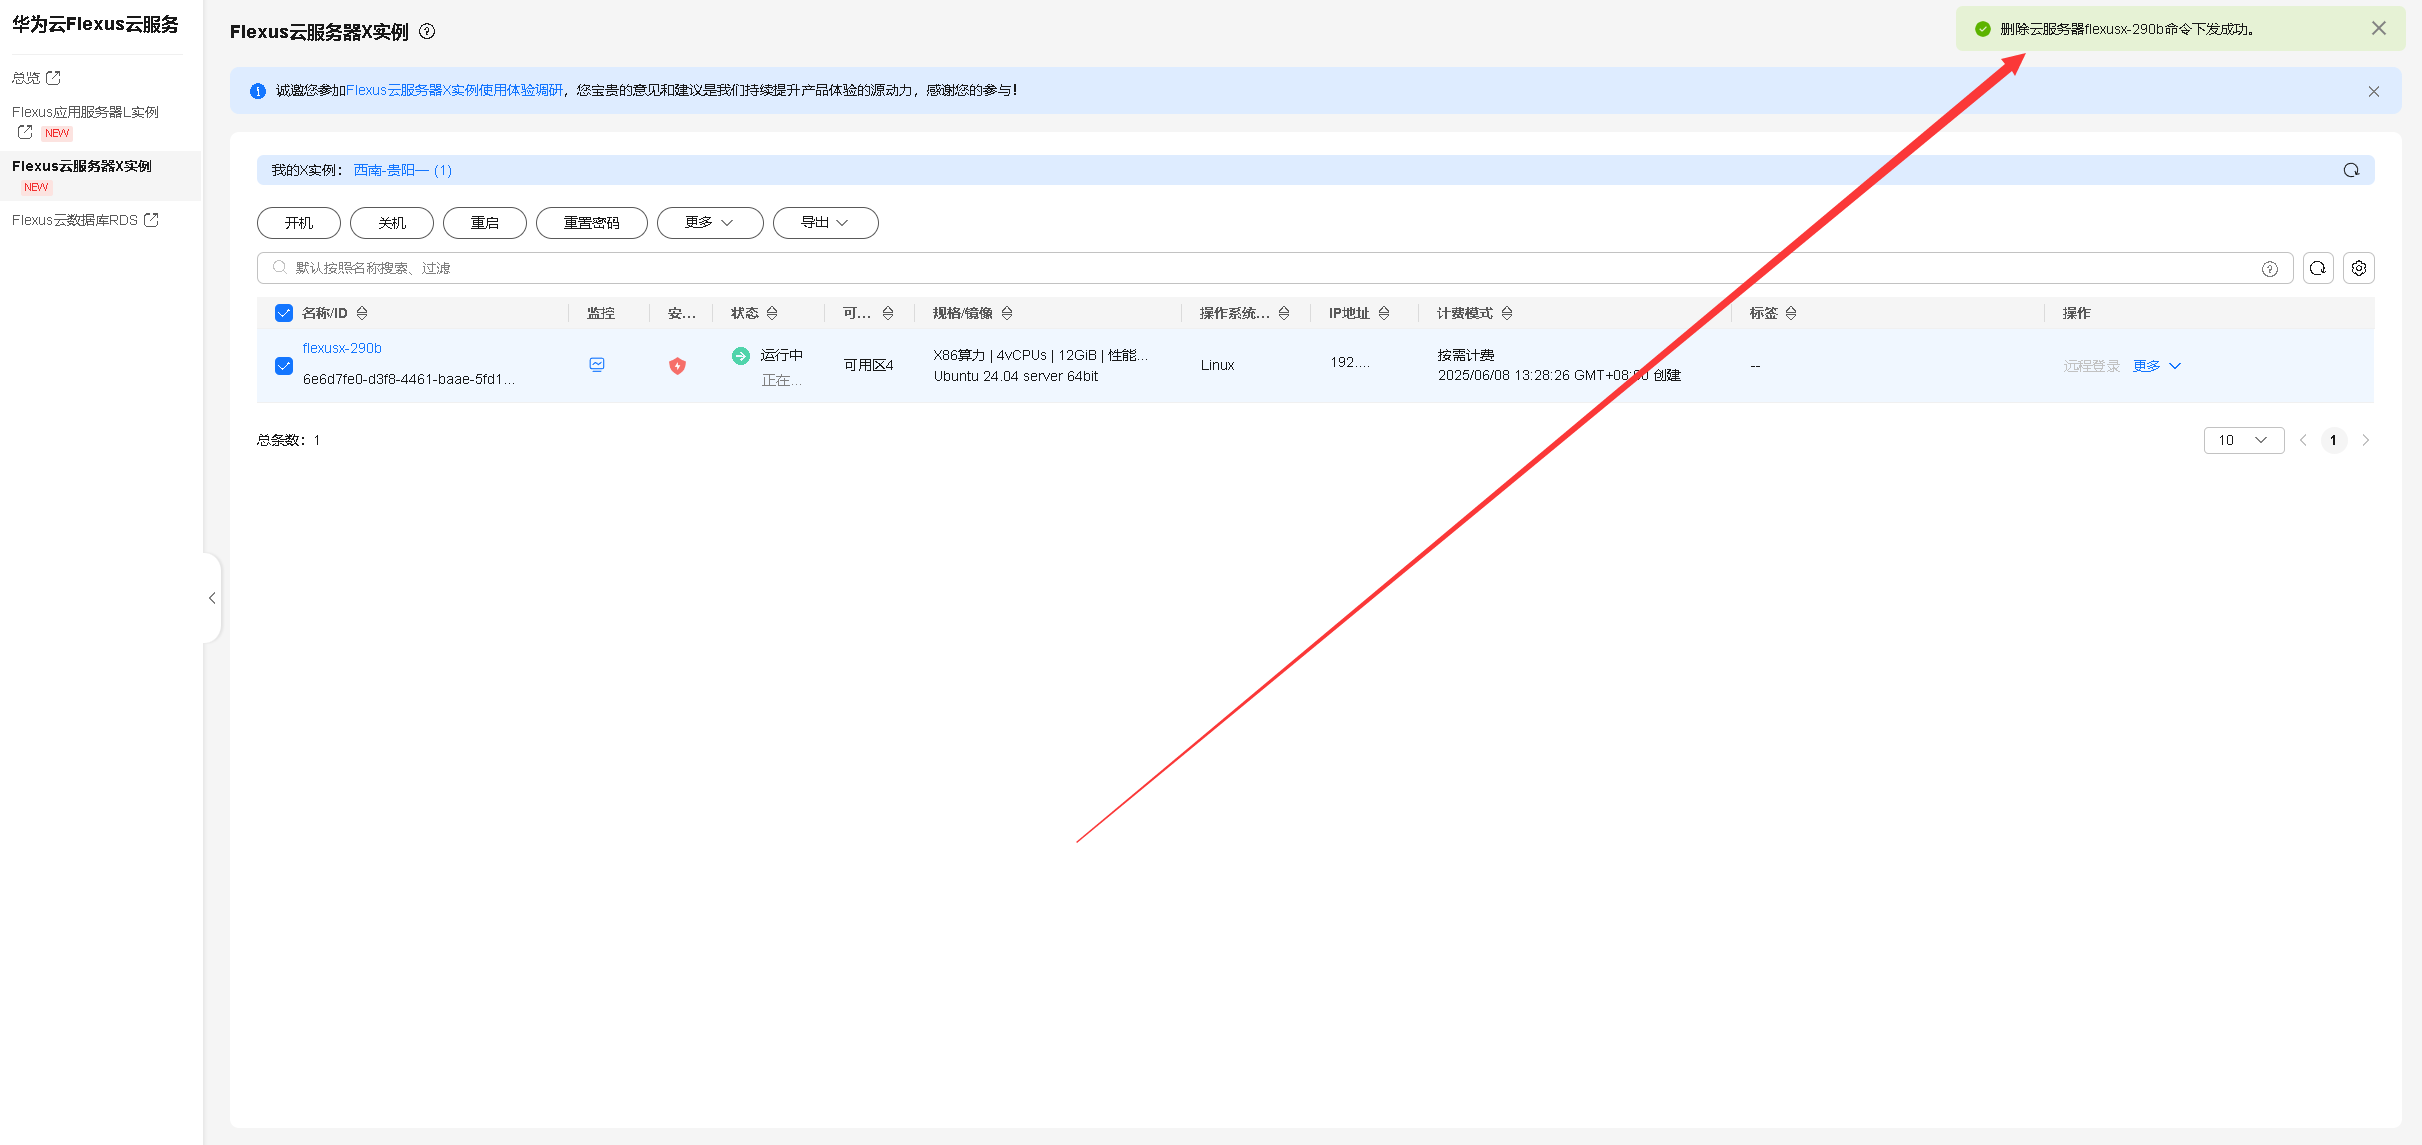Image resolution: width=2422 pixels, height=1145 pixels.
Task: Uncheck the flexusx-290b row checkbox
Action: click(284, 365)
